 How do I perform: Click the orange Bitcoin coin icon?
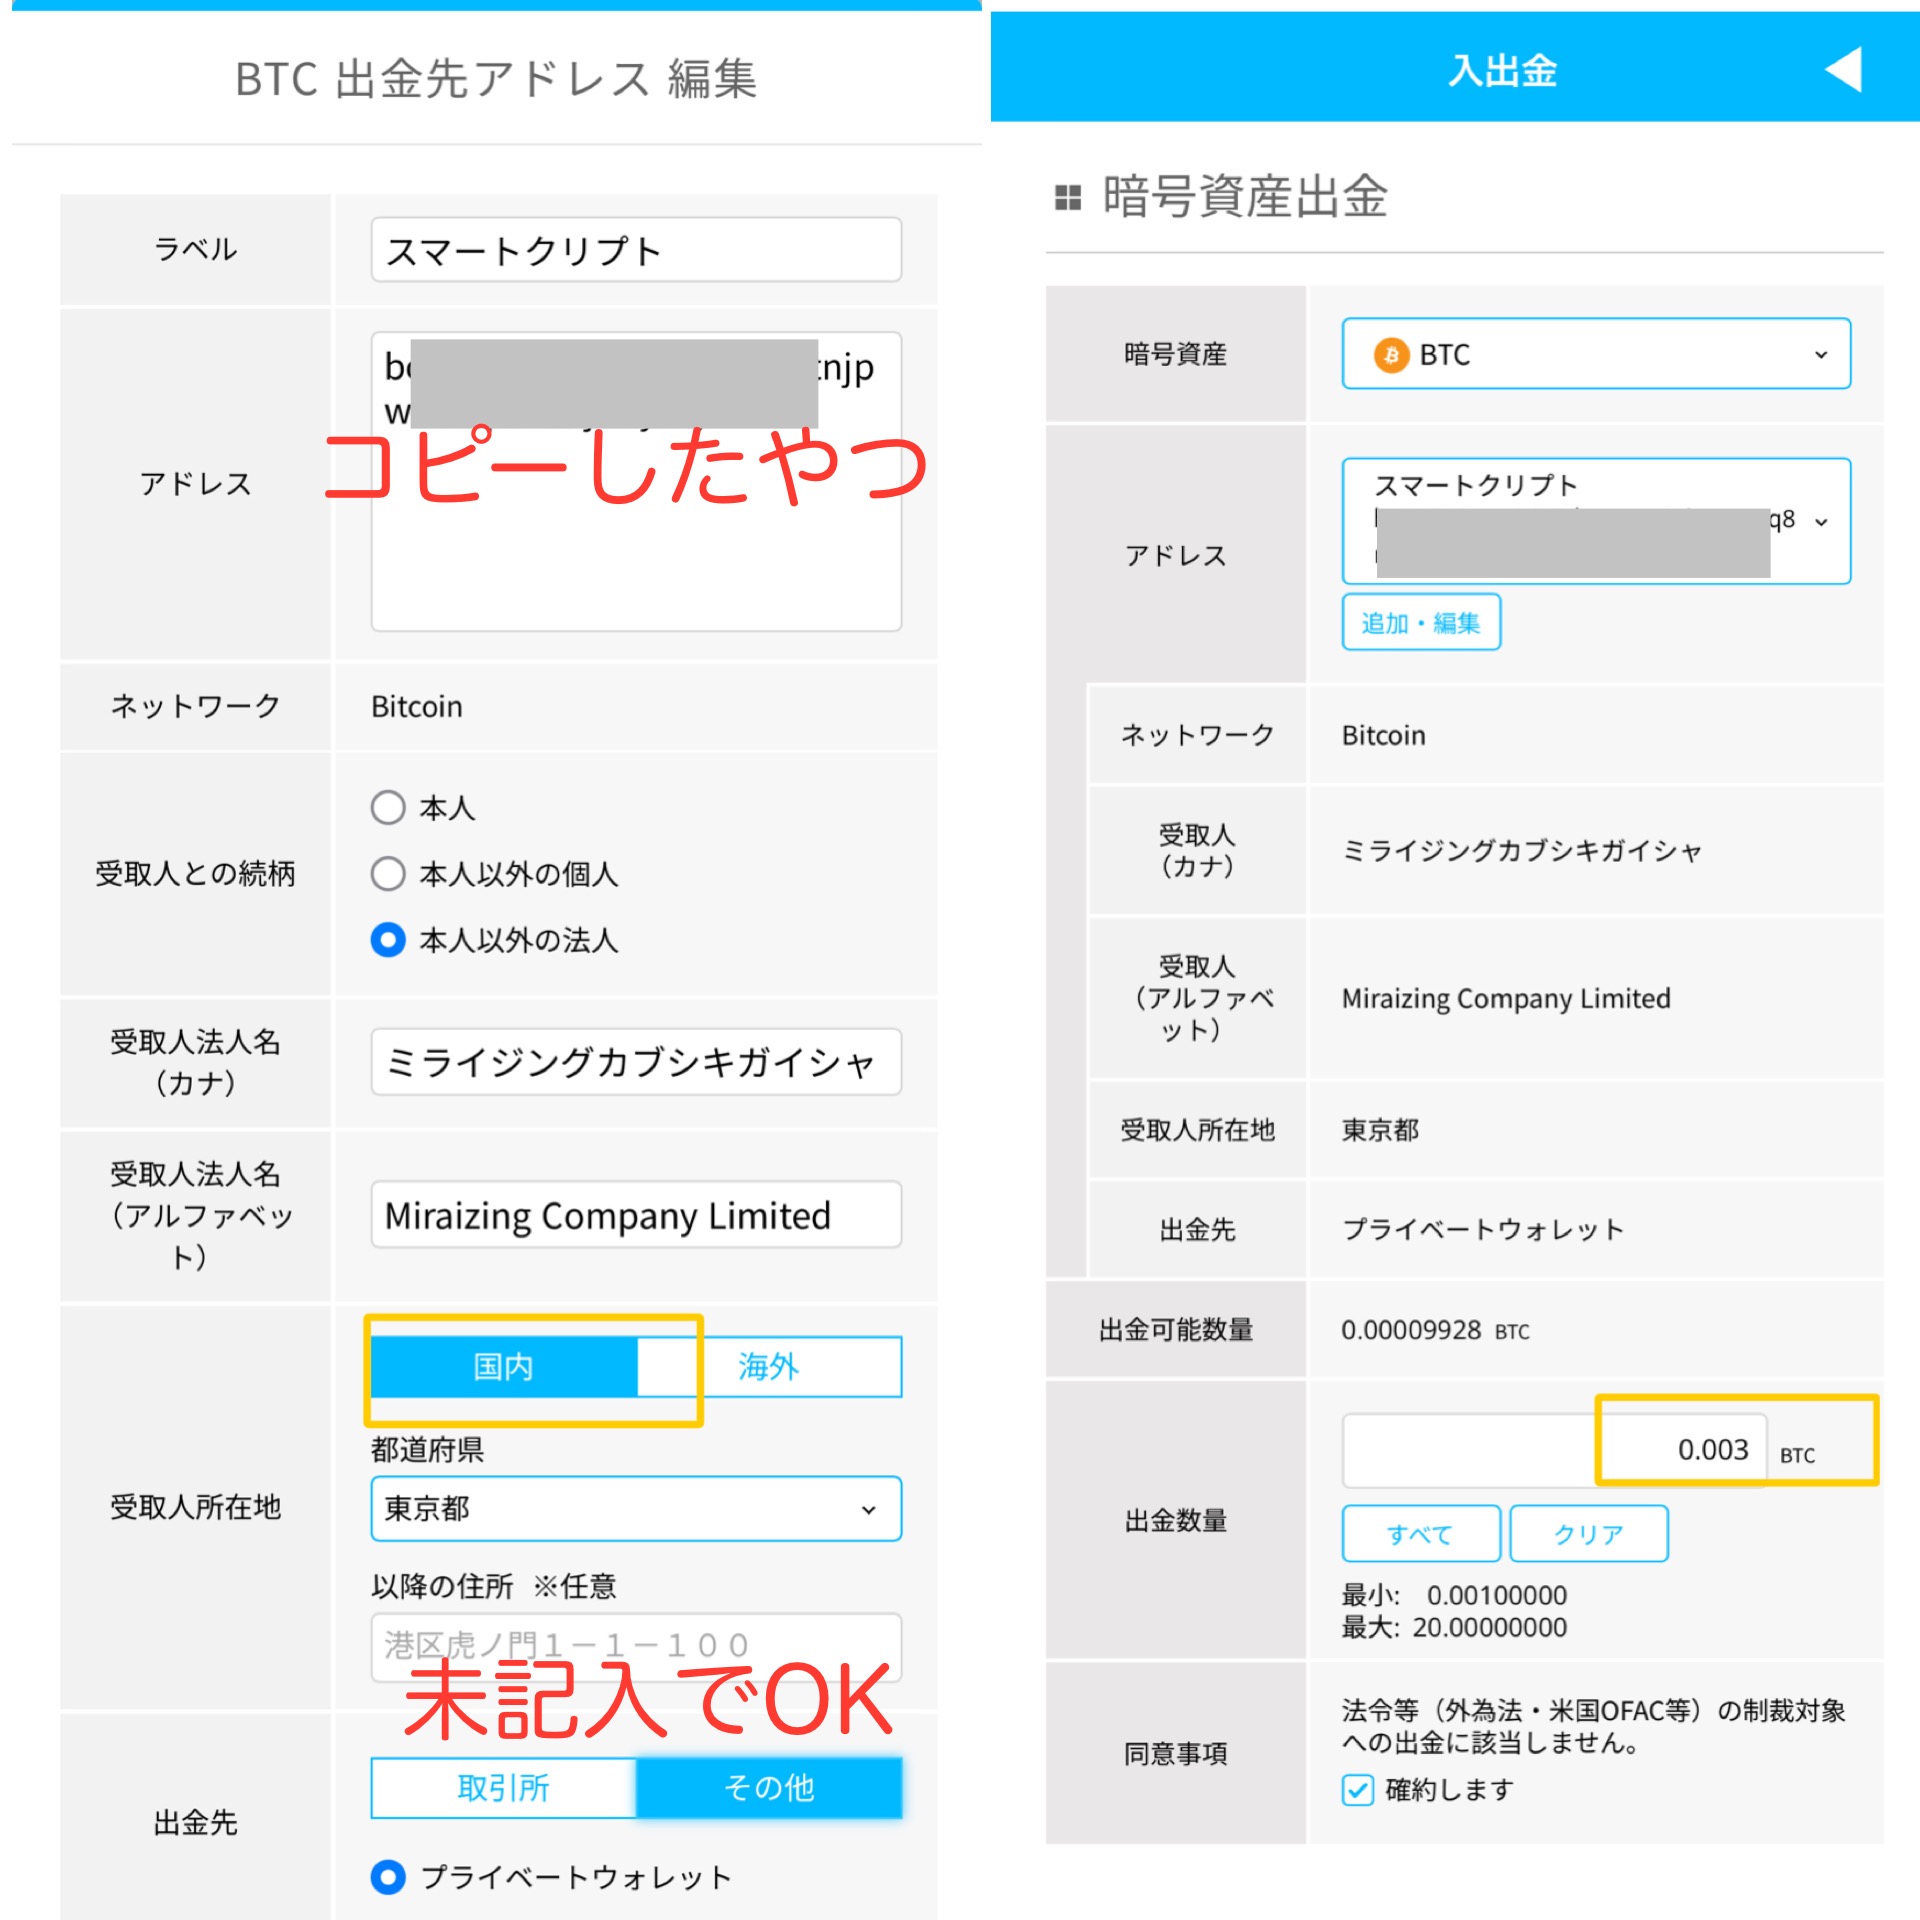point(1391,355)
